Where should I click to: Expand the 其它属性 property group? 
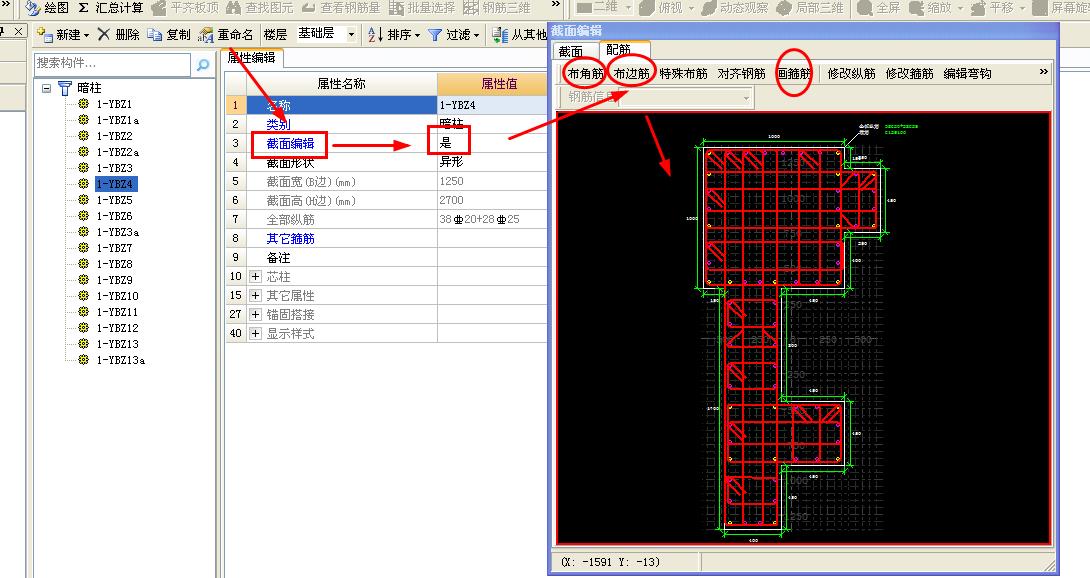pyautogui.click(x=255, y=295)
